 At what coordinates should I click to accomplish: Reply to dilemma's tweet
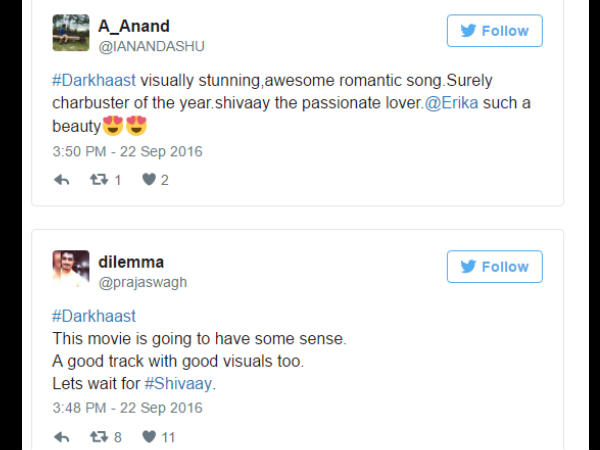tap(61, 437)
